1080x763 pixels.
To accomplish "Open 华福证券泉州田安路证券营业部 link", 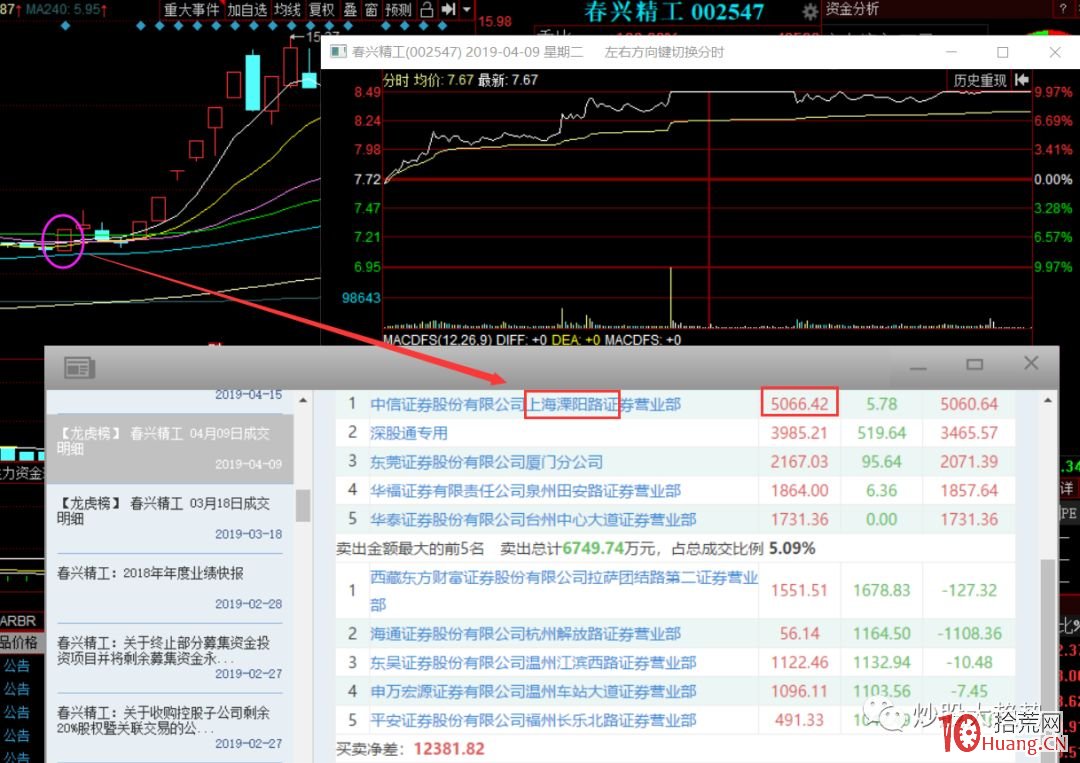I will click(x=526, y=491).
